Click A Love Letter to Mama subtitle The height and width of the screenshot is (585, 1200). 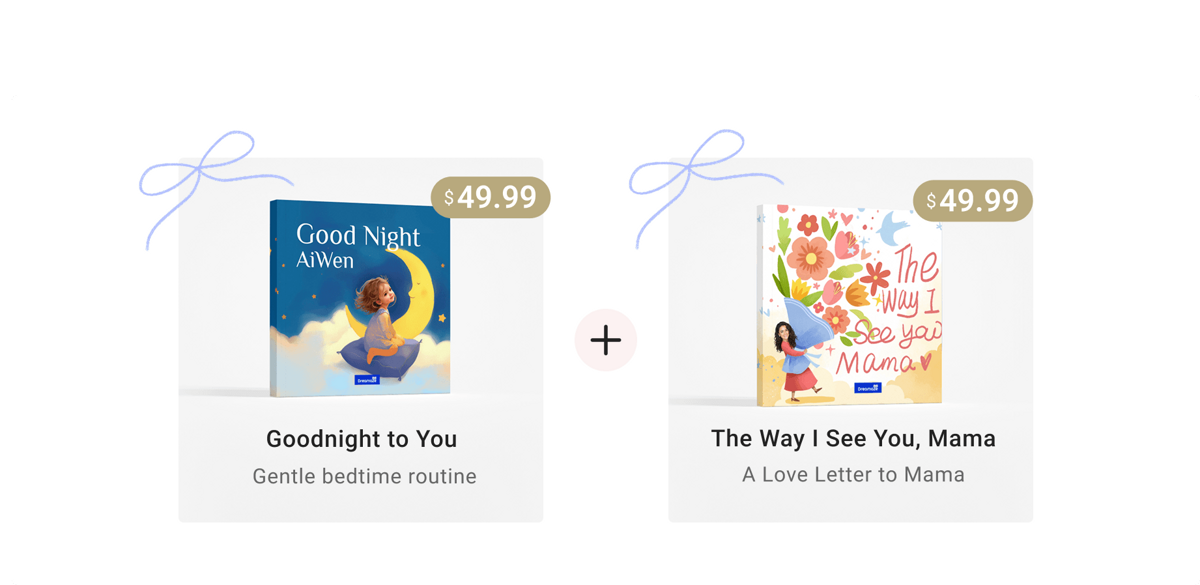(x=853, y=474)
